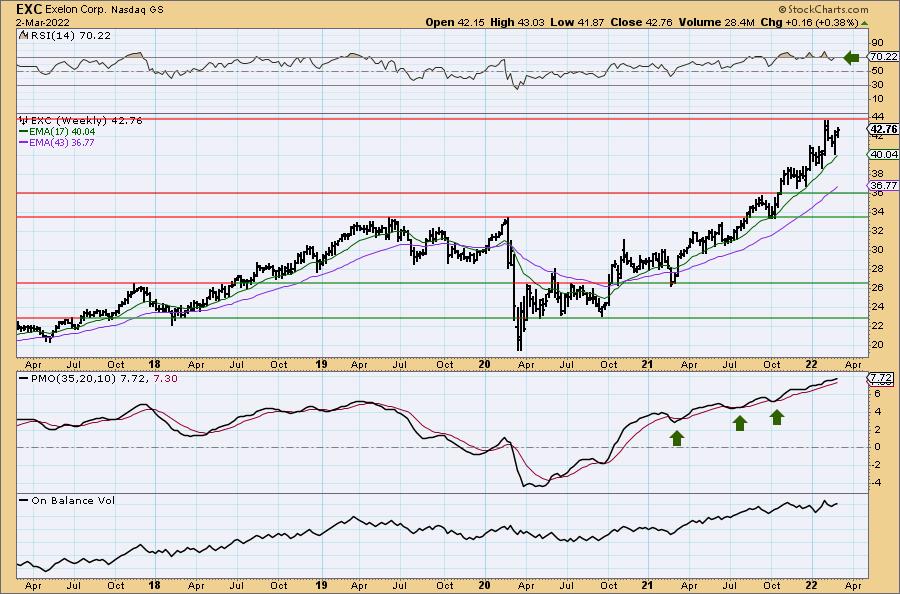Click the 'EMA(43) 36.77' legend text
The height and width of the screenshot is (594, 900).
(61, 142)
